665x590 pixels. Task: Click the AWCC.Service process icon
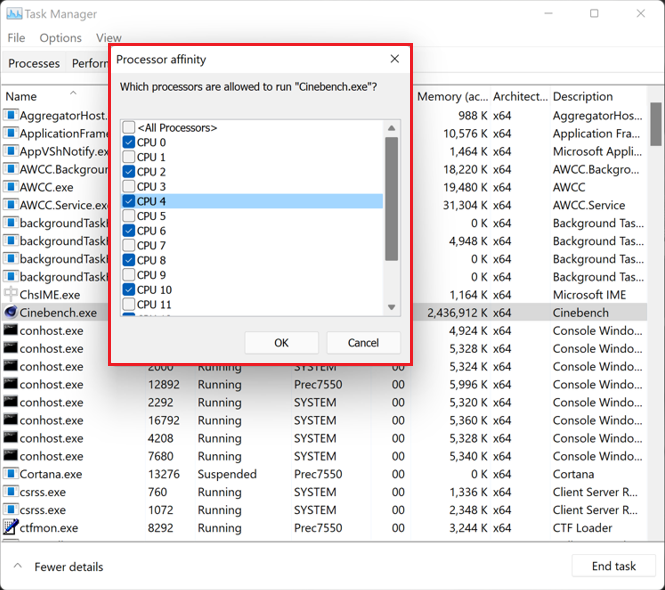point(11,205)
